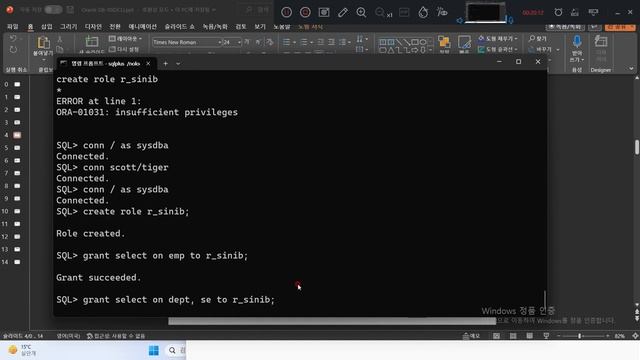Expand the shapes gallery

[431, 51]
